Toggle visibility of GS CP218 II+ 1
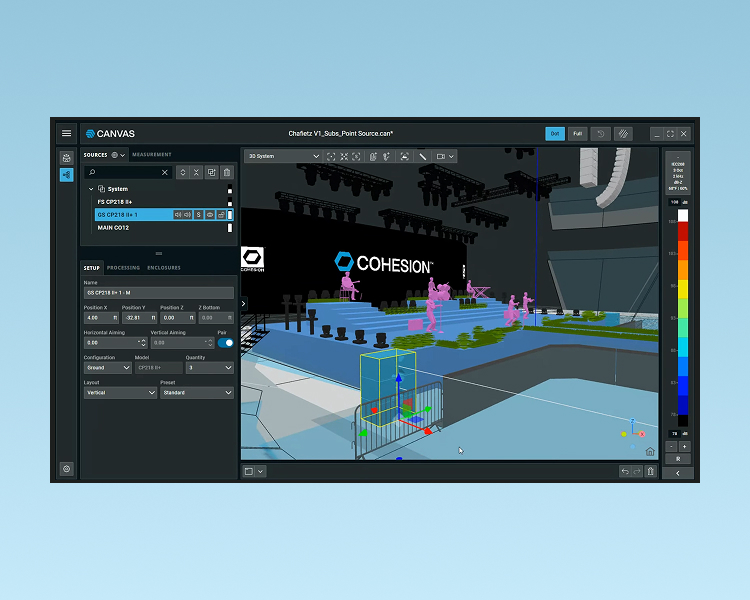The image size is (750, 600). (210, 215)
